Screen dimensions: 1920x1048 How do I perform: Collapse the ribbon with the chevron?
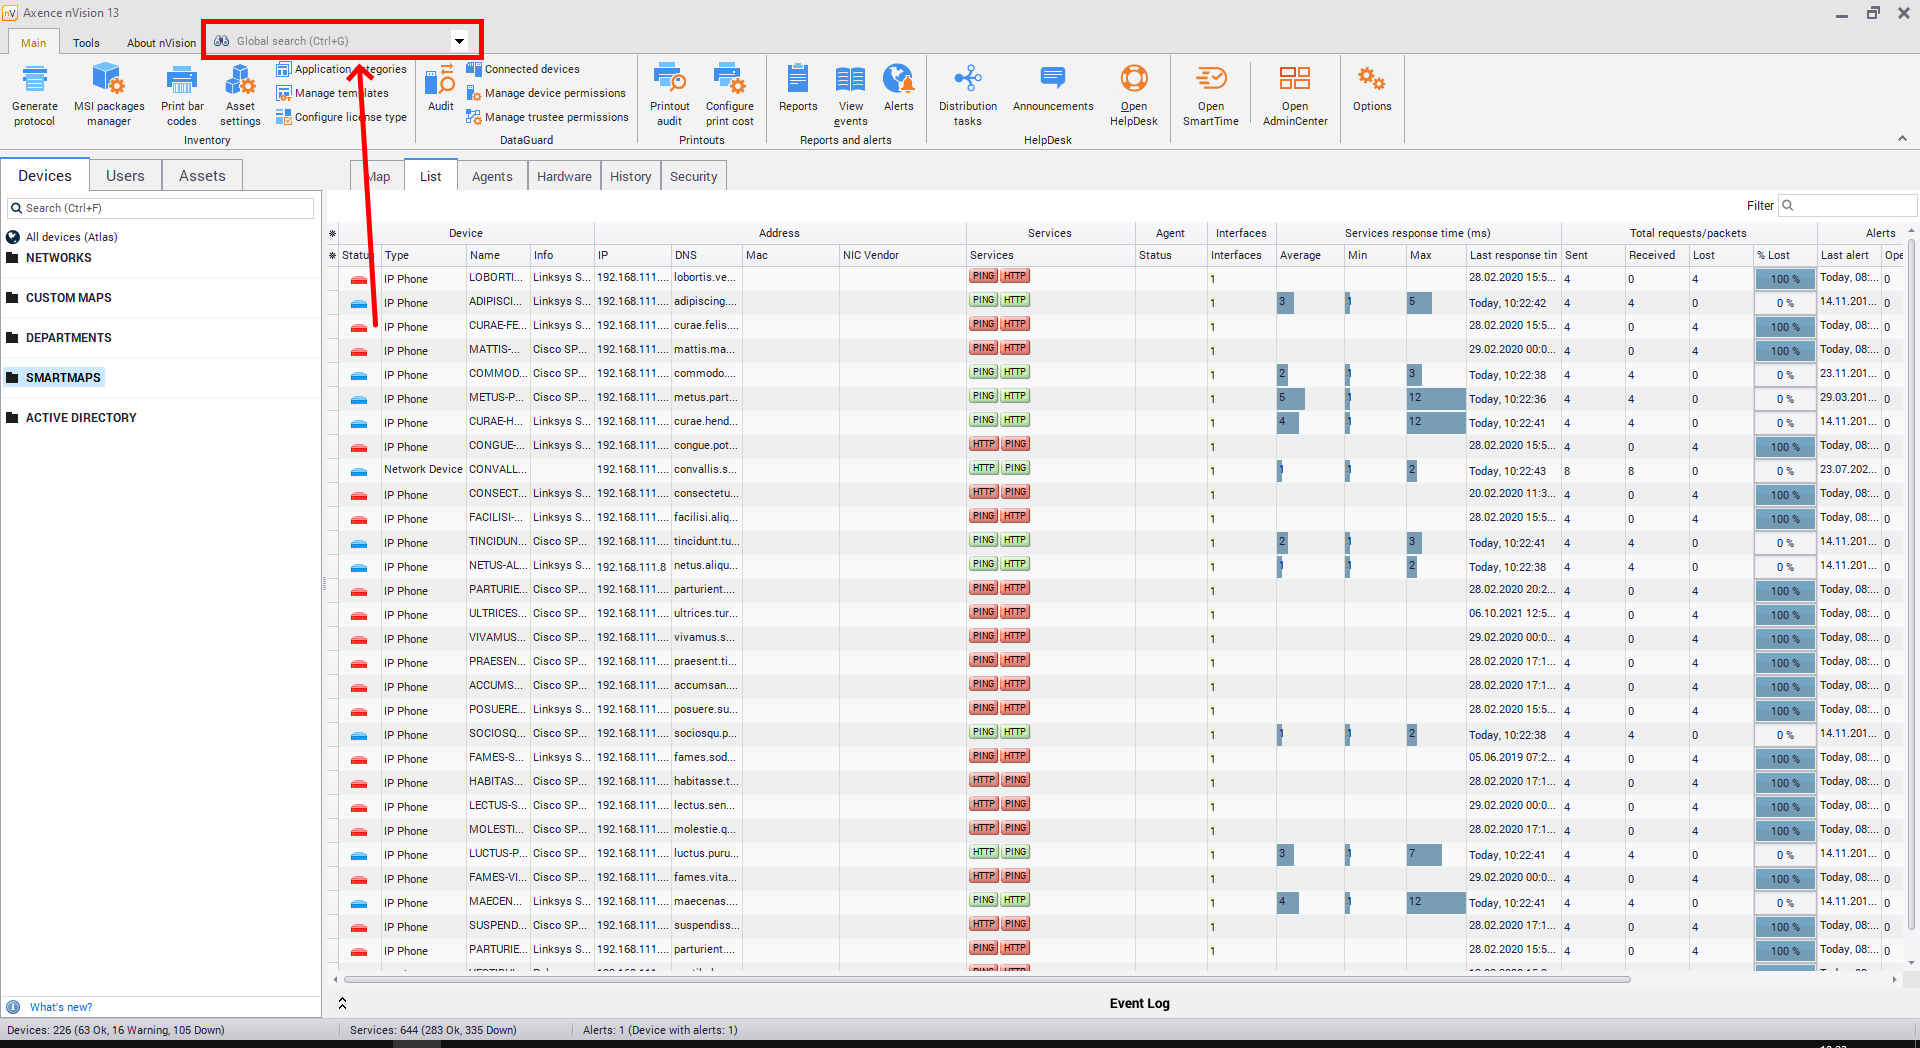(1902, 139)
